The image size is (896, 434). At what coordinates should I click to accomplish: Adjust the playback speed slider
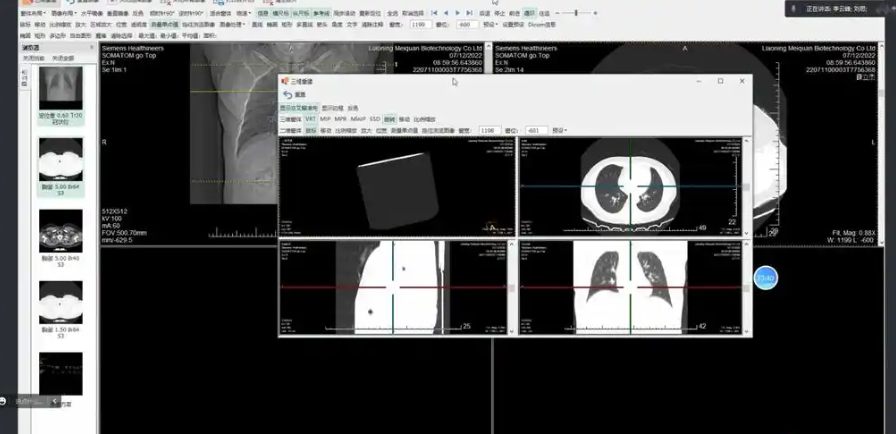[576, 13]
